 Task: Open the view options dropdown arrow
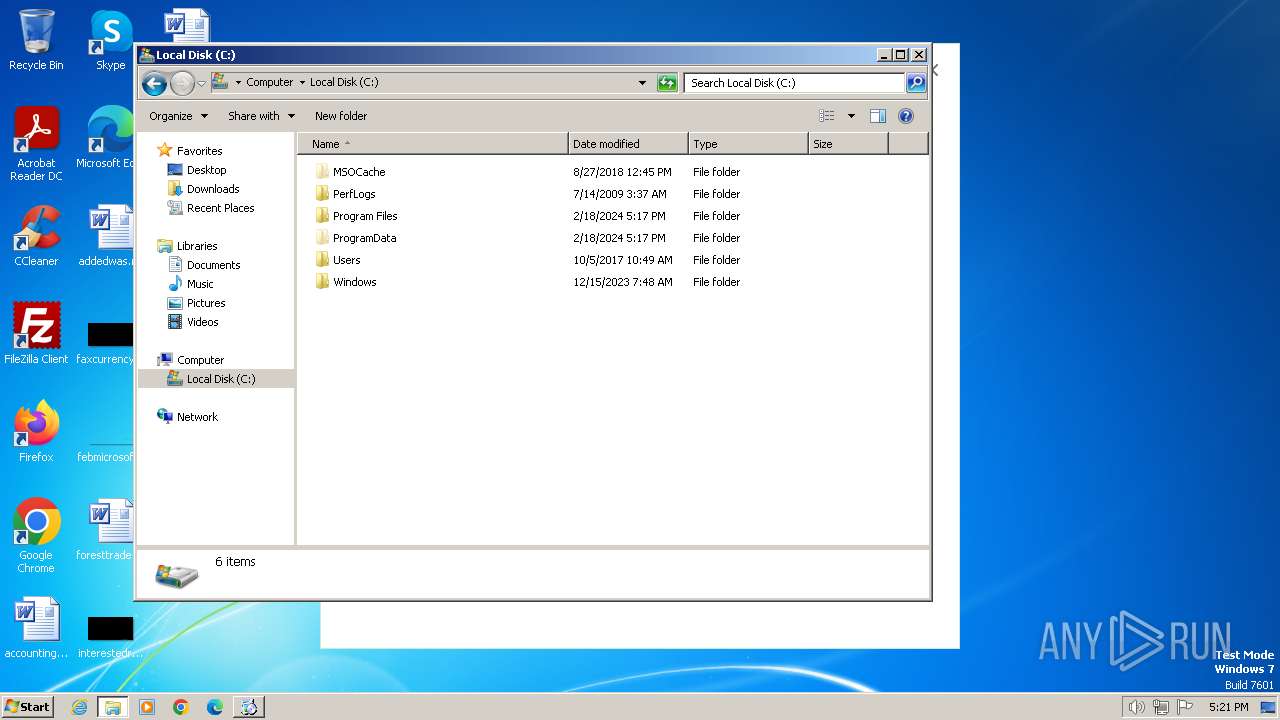[x=851, y=116]
